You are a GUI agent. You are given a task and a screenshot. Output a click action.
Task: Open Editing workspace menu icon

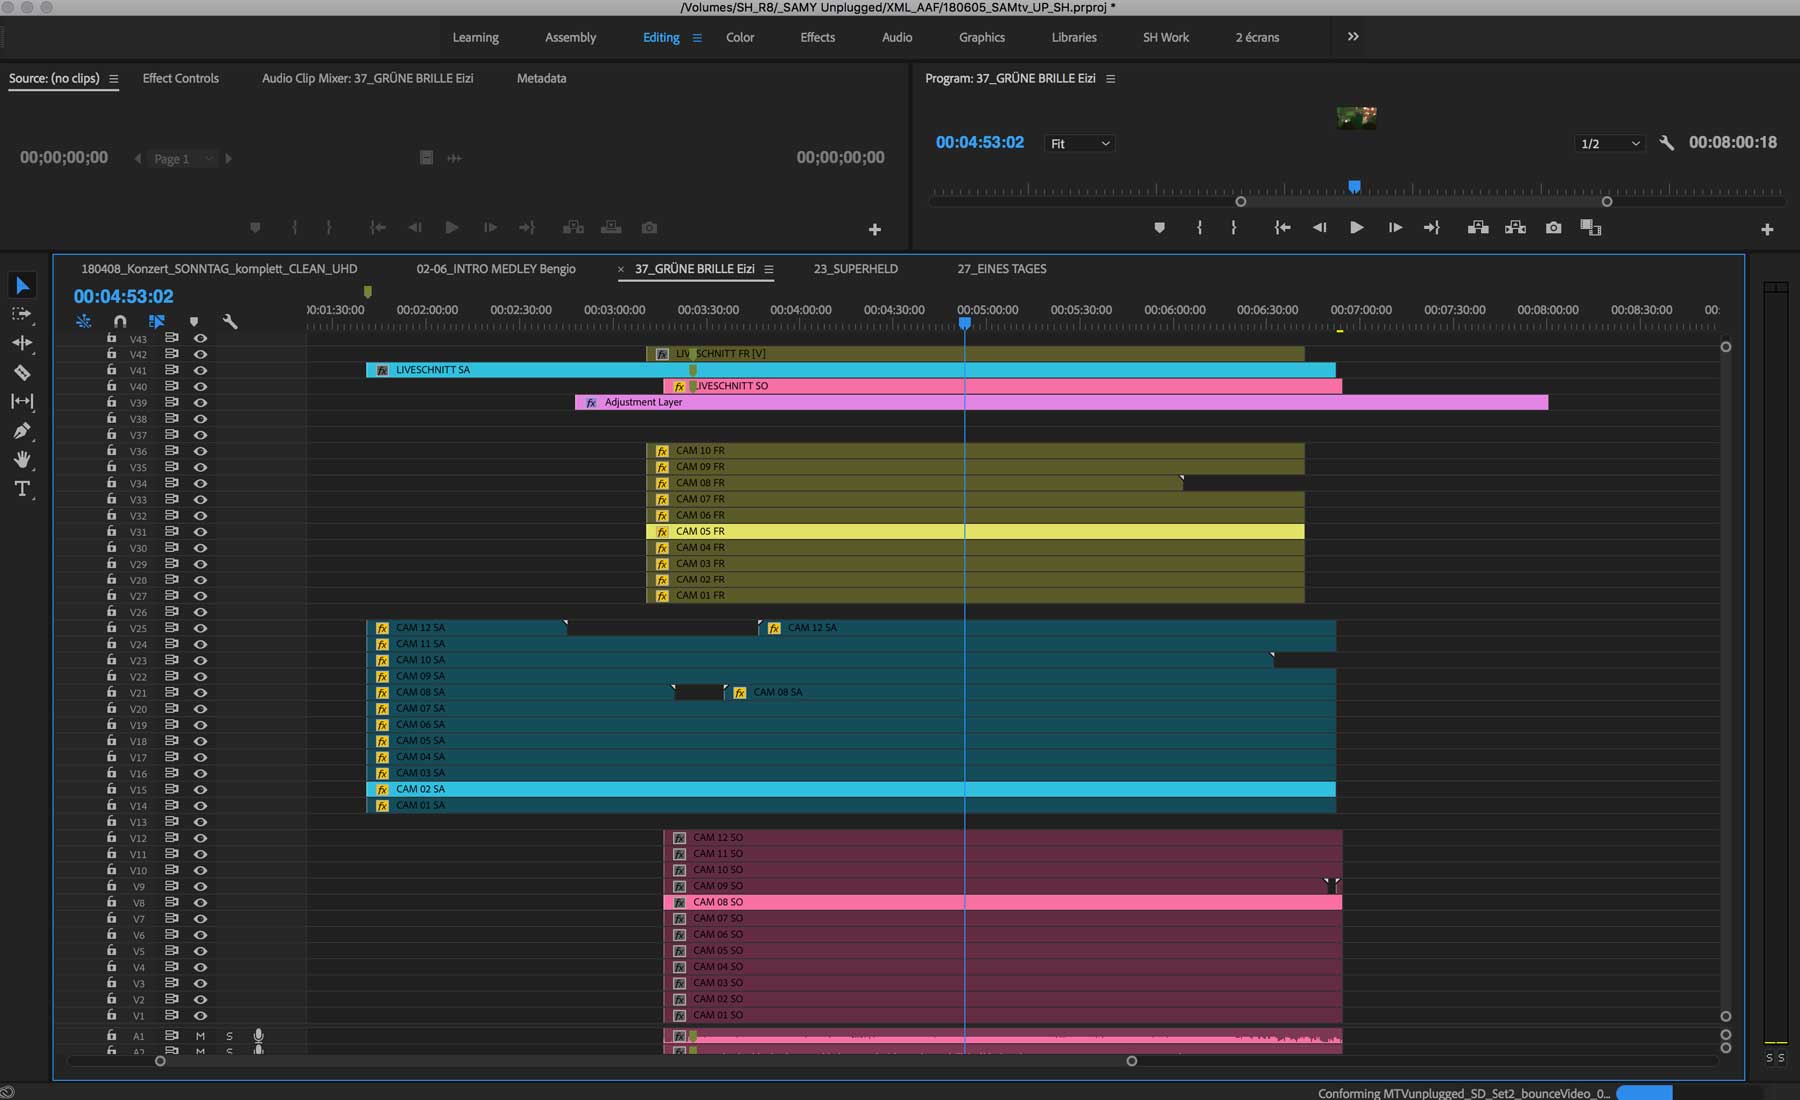697,38
